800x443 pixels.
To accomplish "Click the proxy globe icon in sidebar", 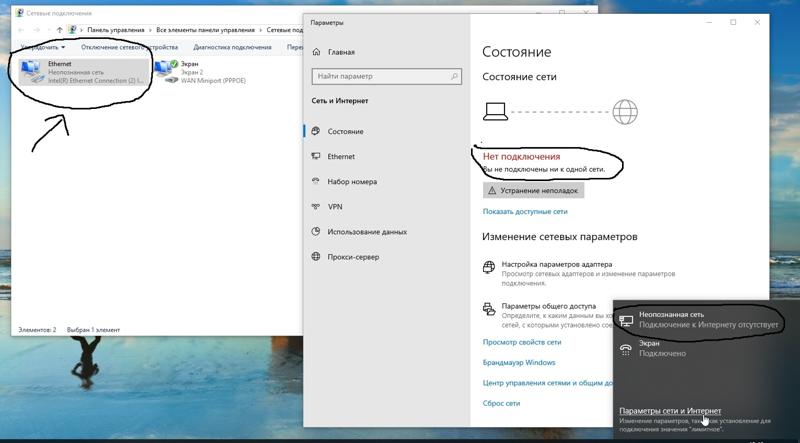I will [x=316, y=257].
